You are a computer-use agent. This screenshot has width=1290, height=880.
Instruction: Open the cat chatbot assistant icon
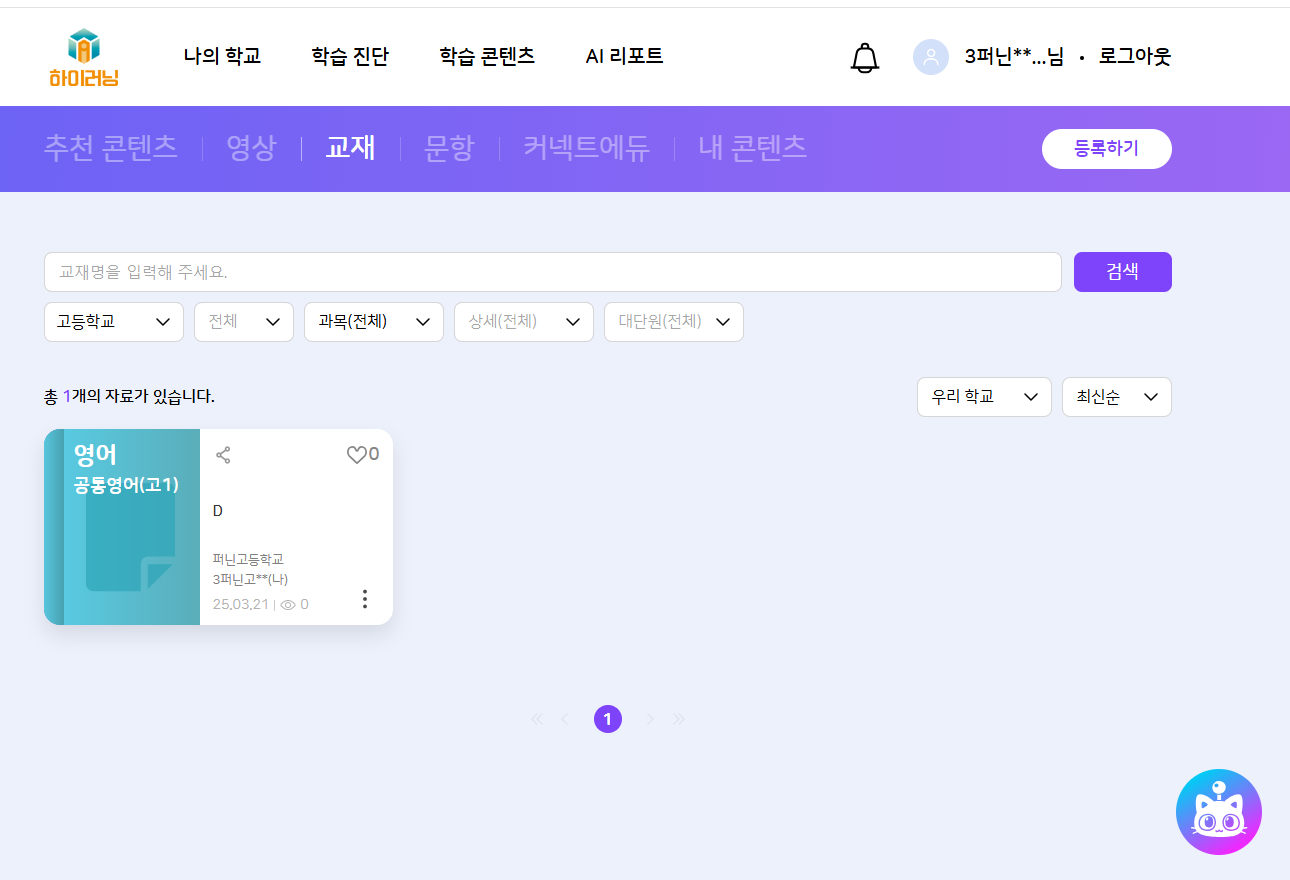[1218, 812]
